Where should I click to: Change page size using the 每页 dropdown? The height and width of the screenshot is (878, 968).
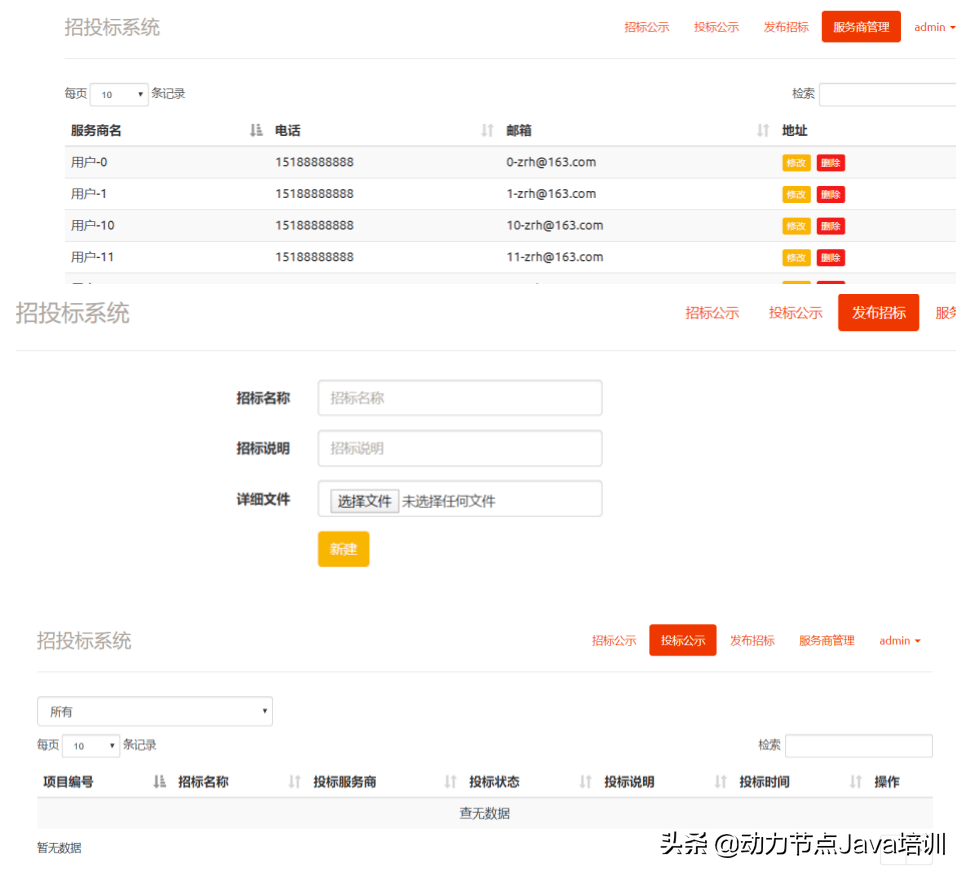point(118,93)
